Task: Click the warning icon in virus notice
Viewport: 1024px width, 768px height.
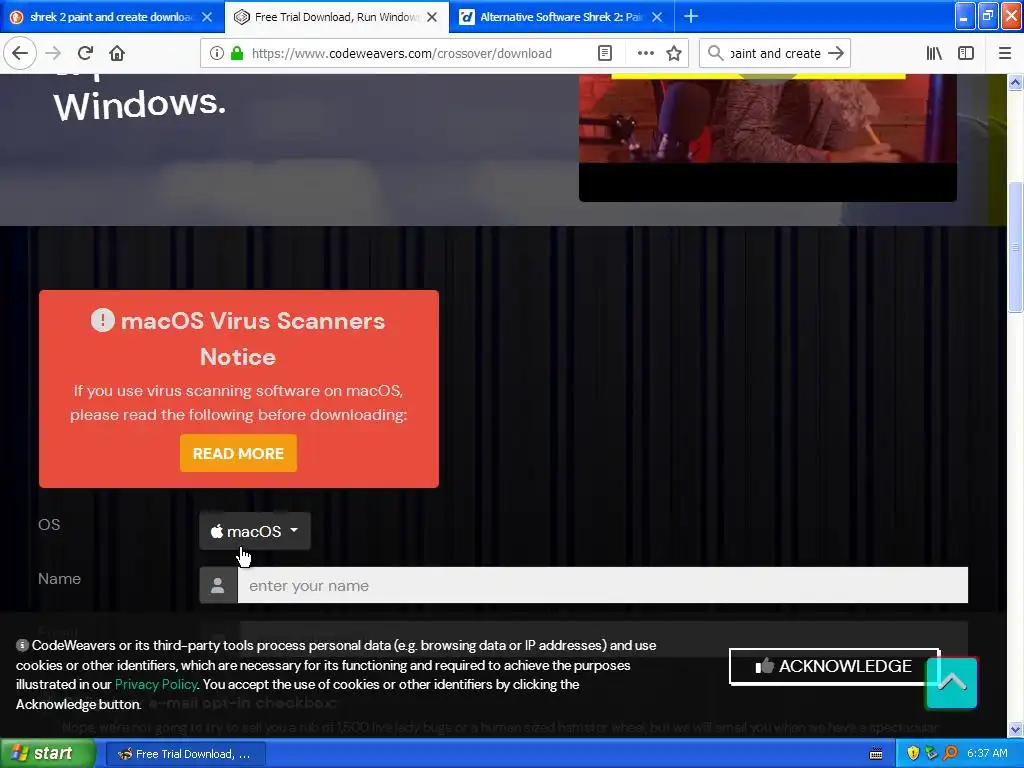Action: pos(103,320)
